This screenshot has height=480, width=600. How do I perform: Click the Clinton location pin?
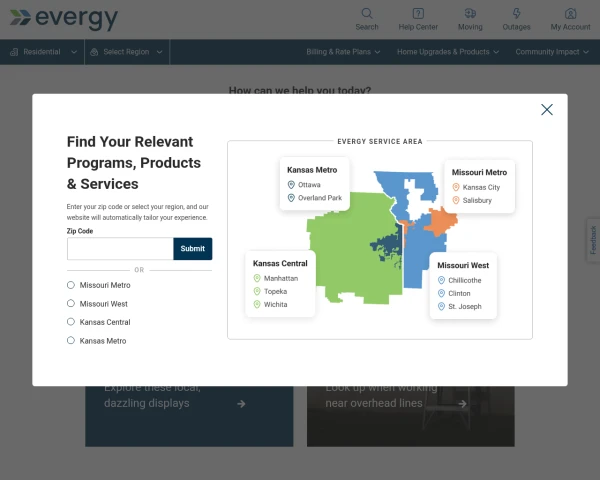[x=441, y=293]
